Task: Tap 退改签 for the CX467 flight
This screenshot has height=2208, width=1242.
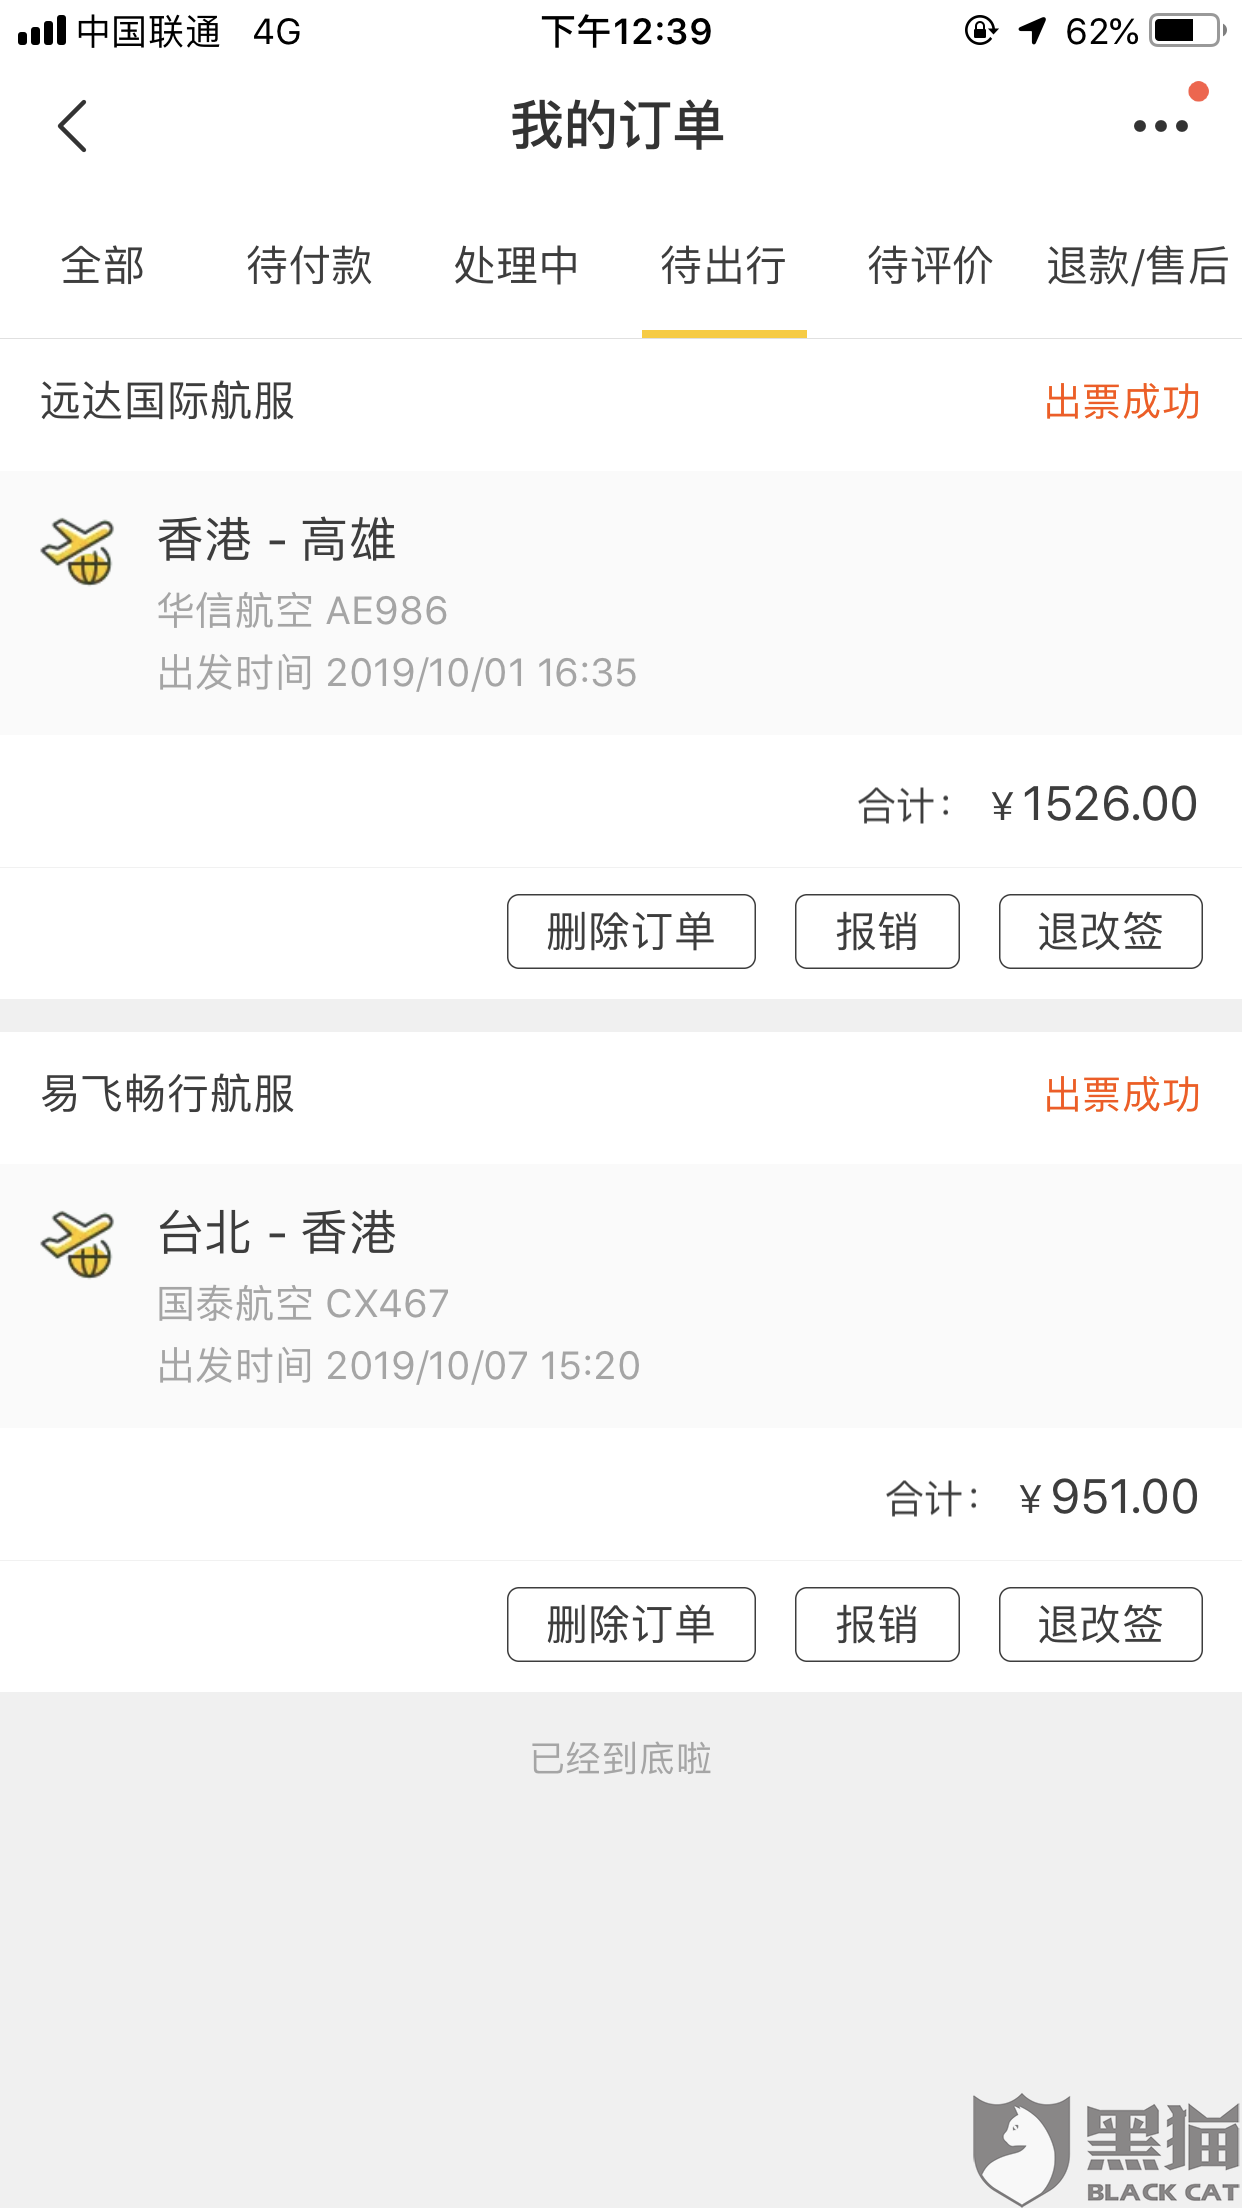Action: (1100, 1624)
